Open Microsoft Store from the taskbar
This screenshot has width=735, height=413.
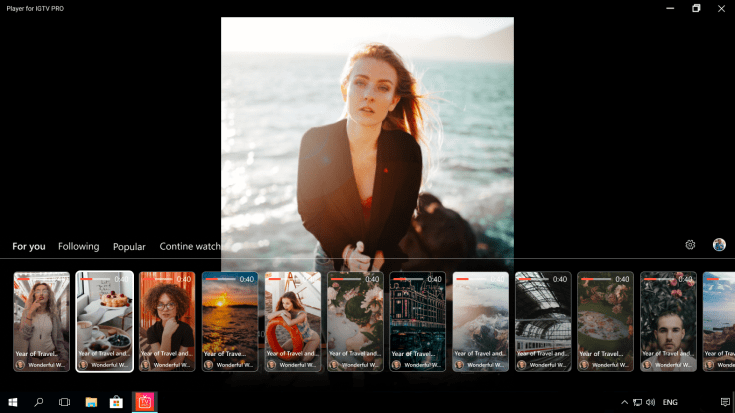click(116, 402)
